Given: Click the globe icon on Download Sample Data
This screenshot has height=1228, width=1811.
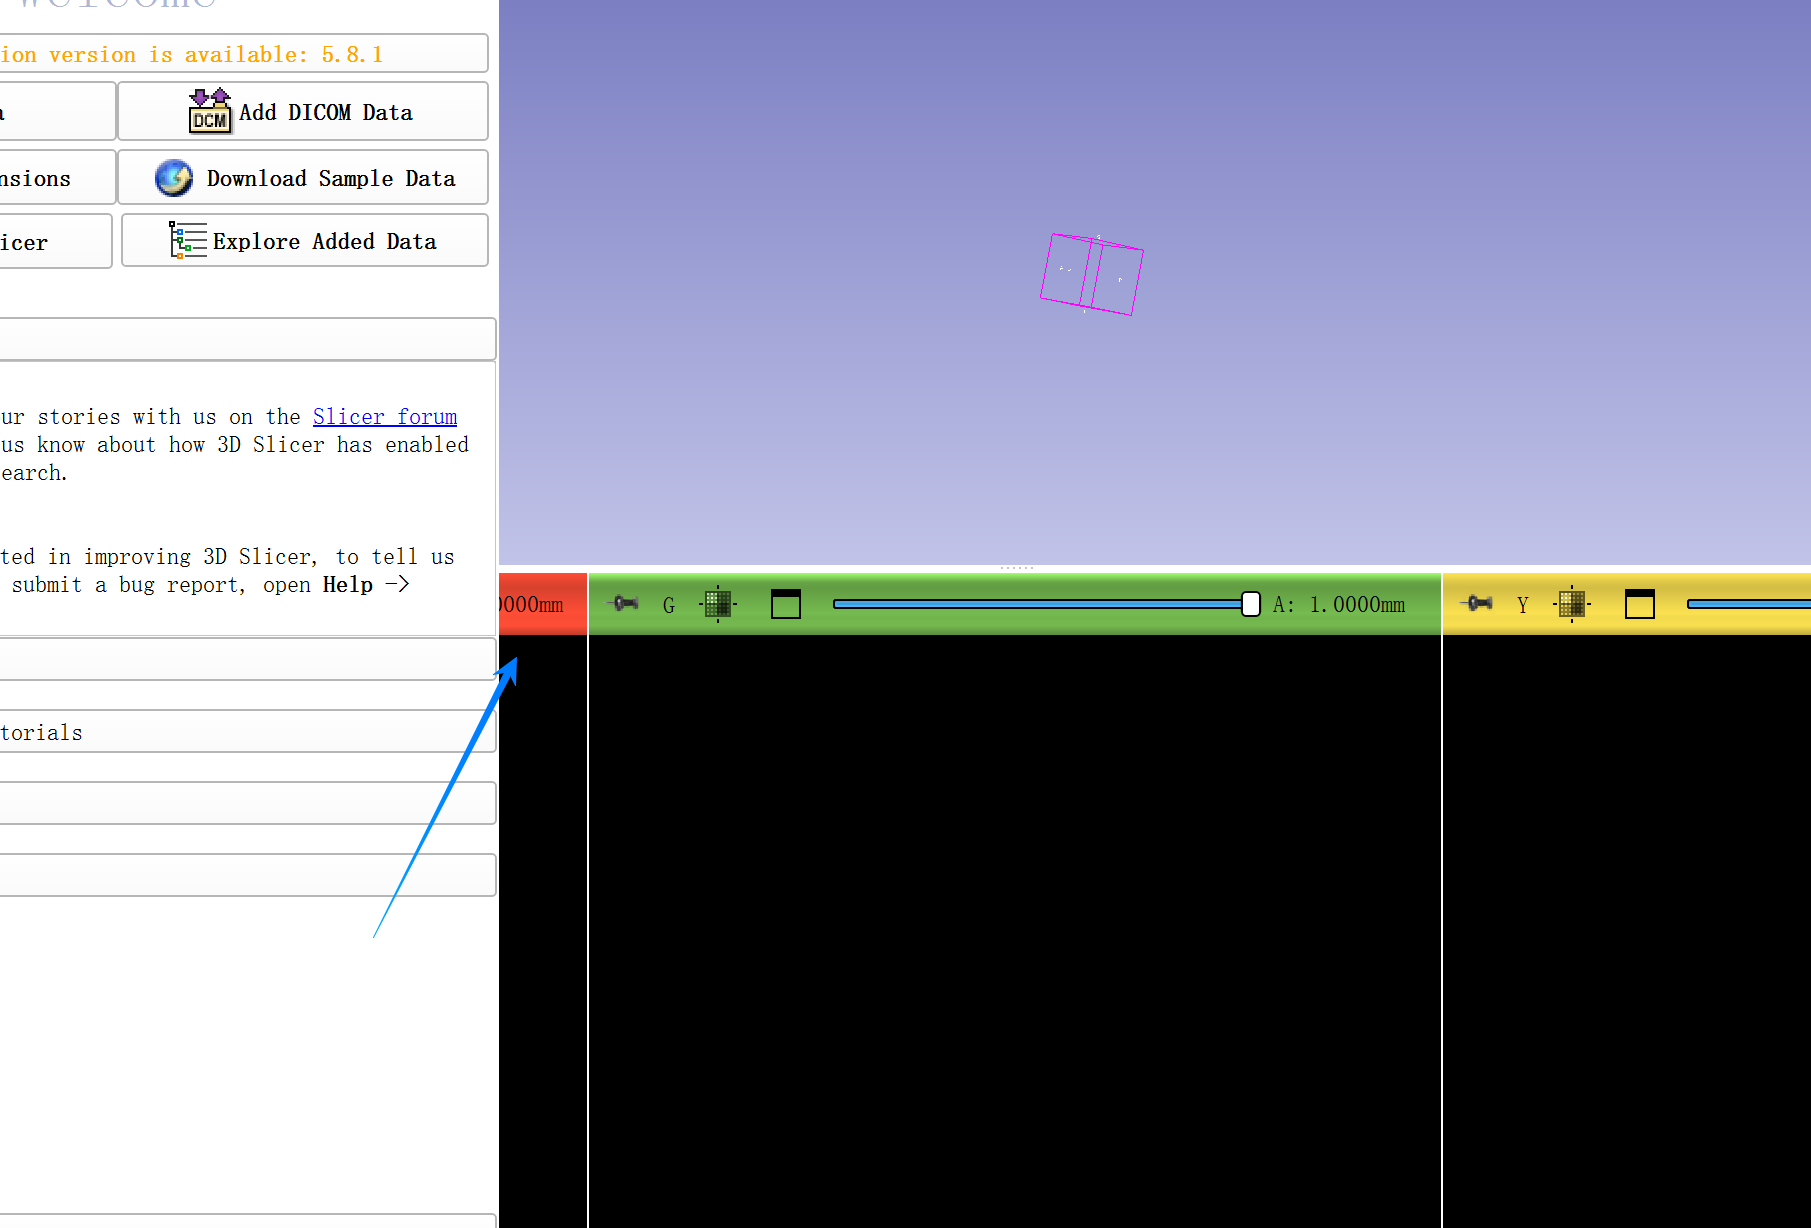Looking at the screenshot, I should (x=174, y=178).
